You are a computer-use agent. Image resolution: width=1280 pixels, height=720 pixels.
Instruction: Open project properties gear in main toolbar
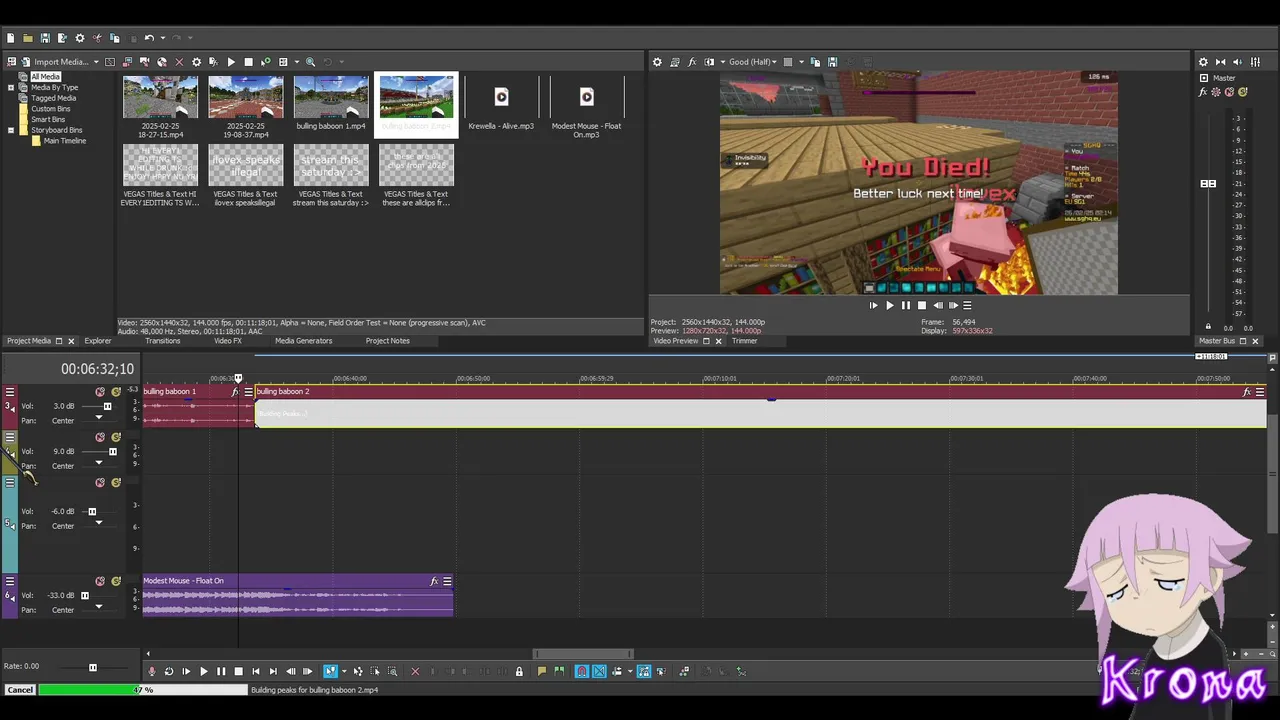pyautogui.click(x=80, y=38)
